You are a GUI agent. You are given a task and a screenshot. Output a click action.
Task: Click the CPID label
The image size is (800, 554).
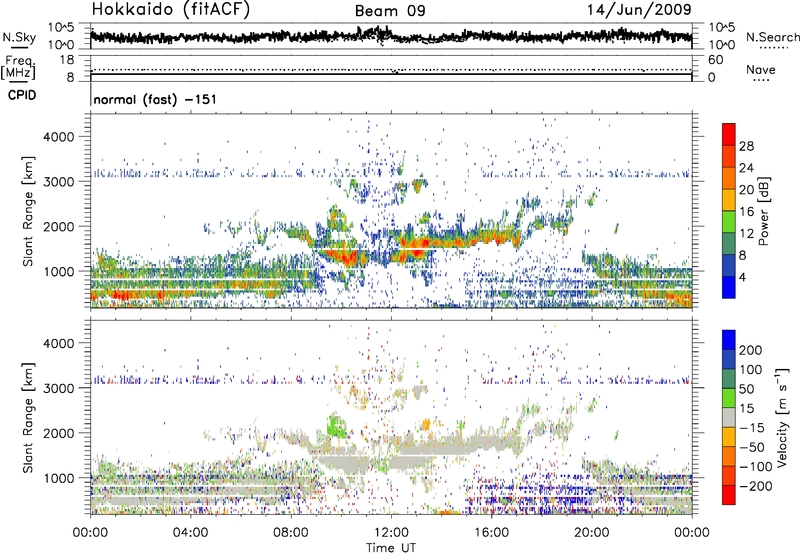tap(22, 95)
